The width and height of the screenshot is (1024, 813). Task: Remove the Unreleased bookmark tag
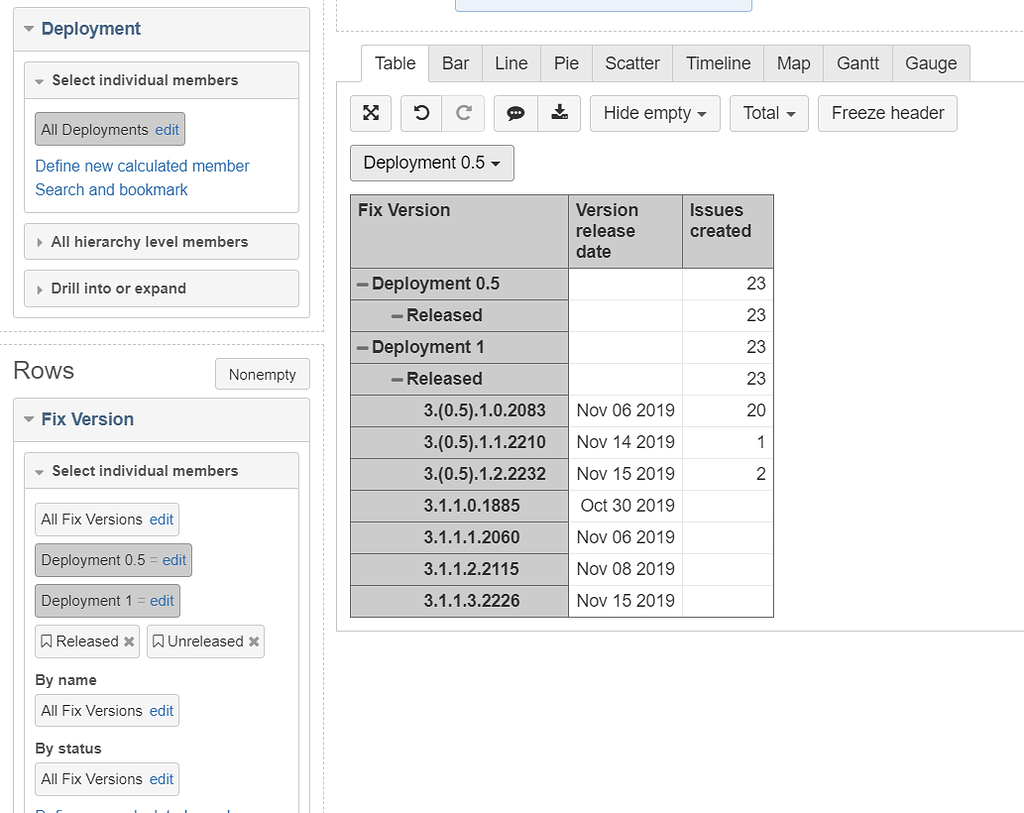pyautogui.click(x=254, y=641)
